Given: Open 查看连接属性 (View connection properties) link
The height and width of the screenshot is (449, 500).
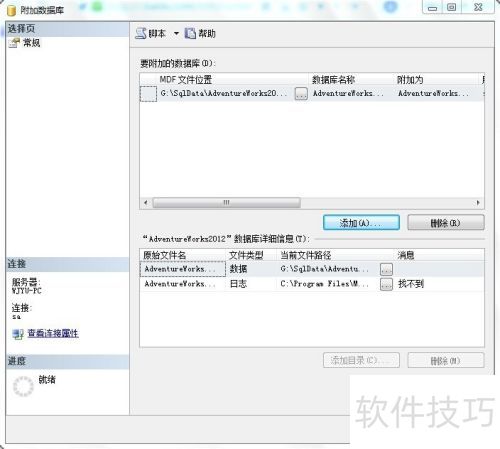Looking at the screenshot, I should [53, 333].
